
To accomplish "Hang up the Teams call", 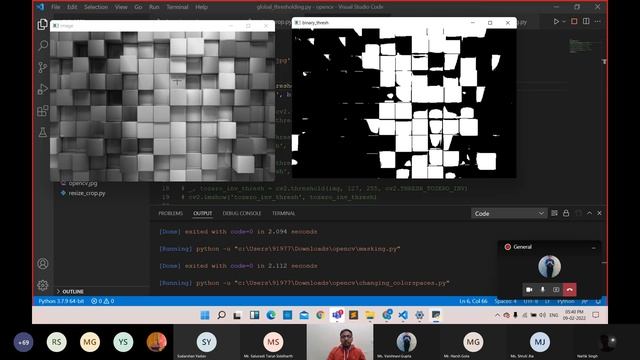I will tap(570, 289).
